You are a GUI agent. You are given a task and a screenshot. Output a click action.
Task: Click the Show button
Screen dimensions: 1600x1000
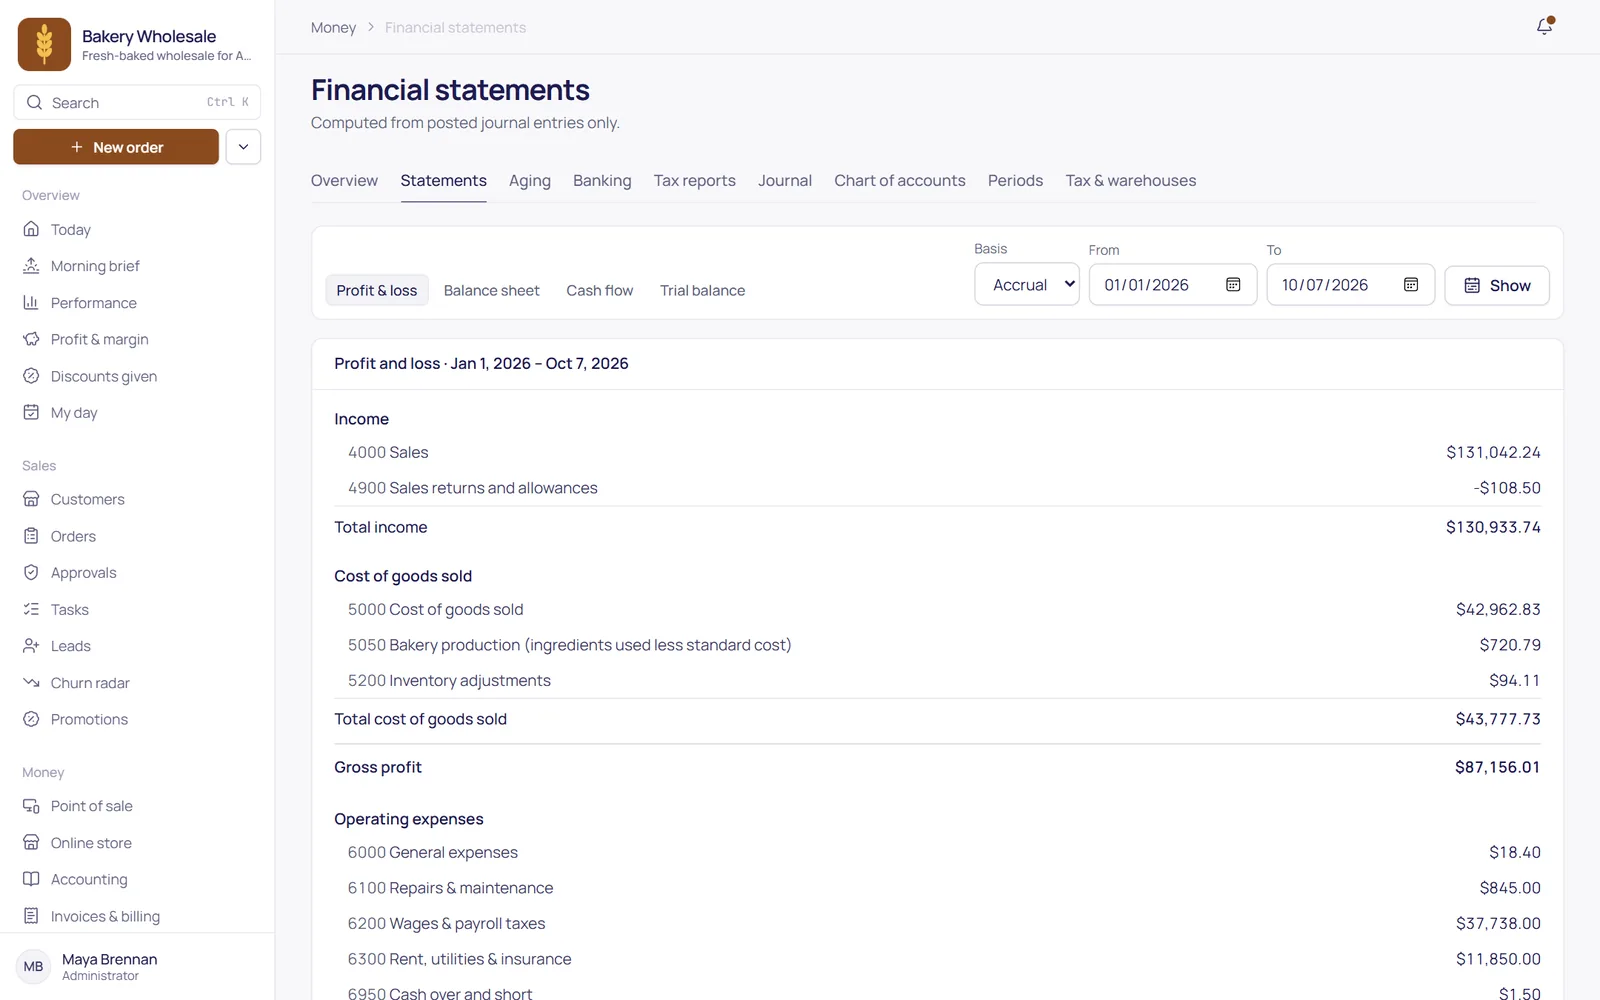(x=1497, y=285)
